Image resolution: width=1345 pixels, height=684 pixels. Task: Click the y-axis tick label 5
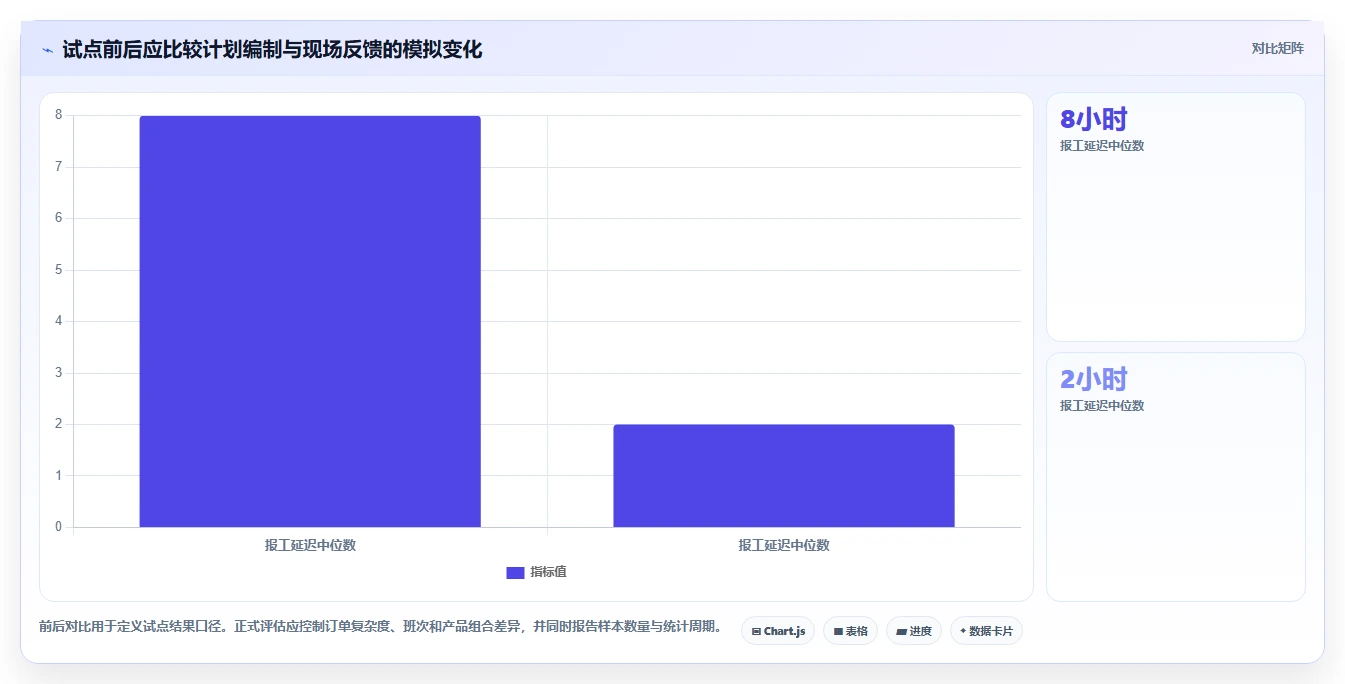pyautogui.click(x=59, y=270)
